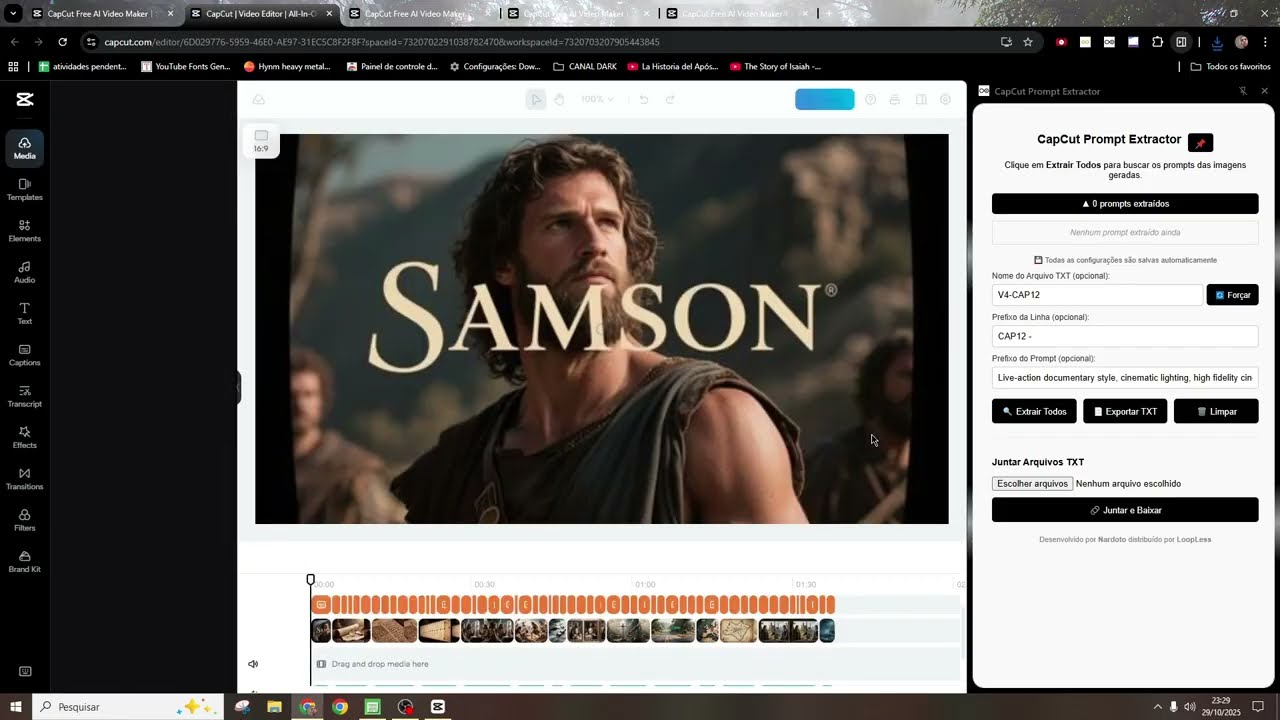Click the Nome do Arquivo TXT field

tap(1097, 295)
